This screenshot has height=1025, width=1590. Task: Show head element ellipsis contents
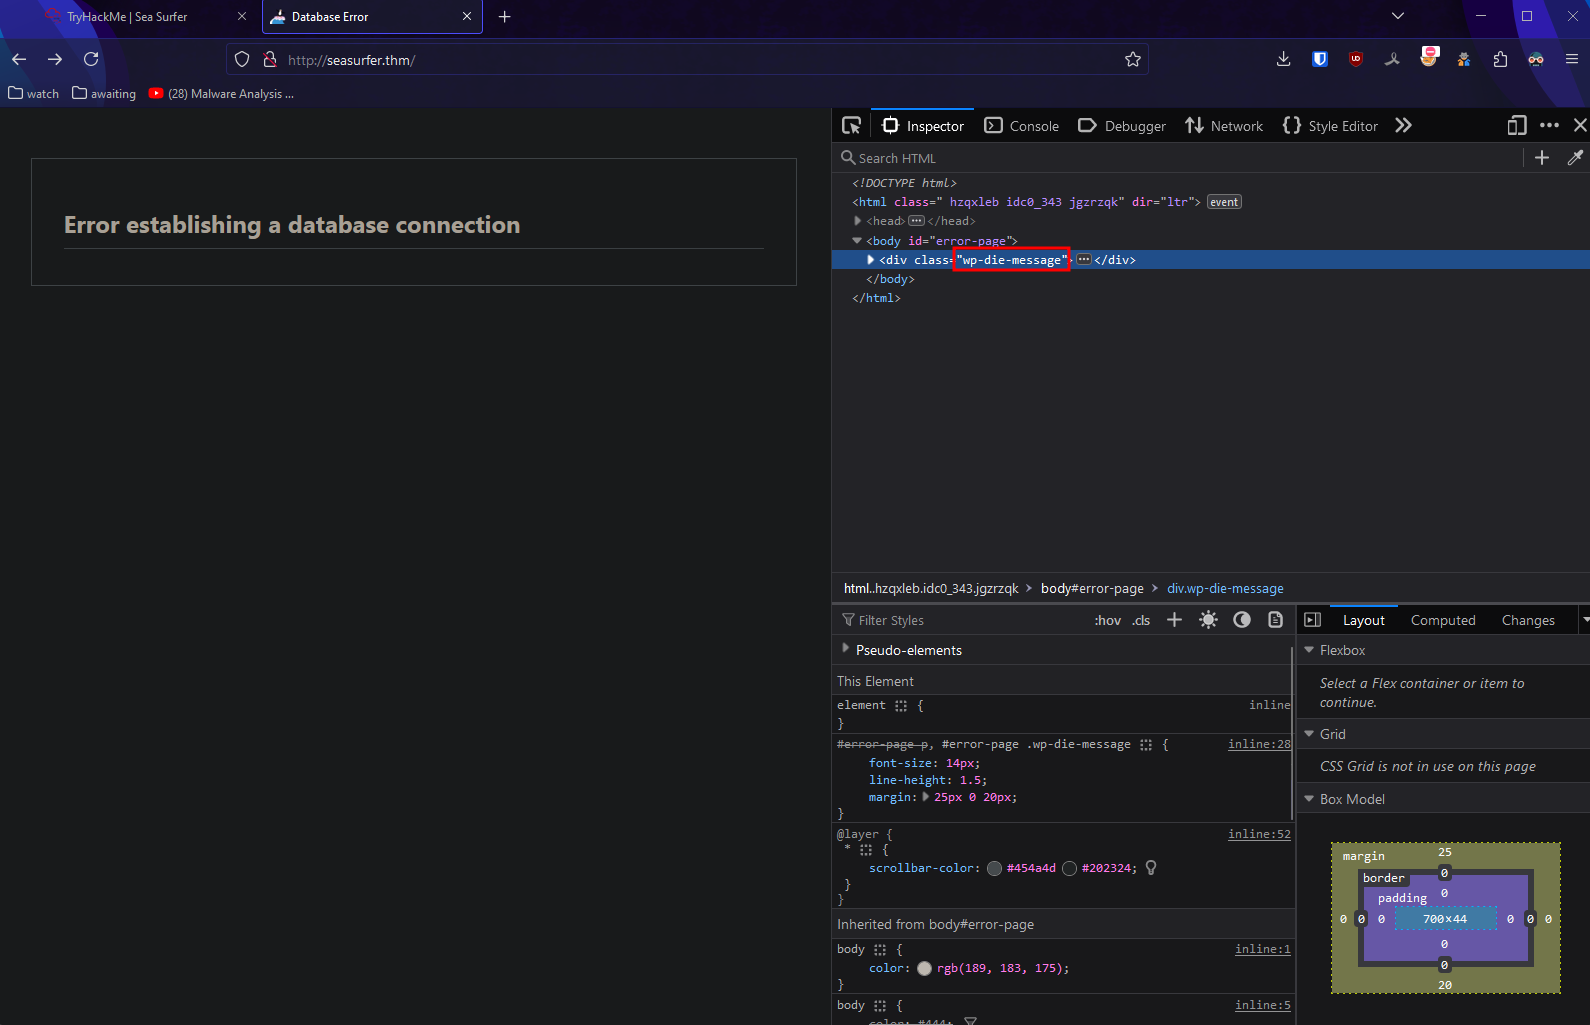(x=916, y=221)
